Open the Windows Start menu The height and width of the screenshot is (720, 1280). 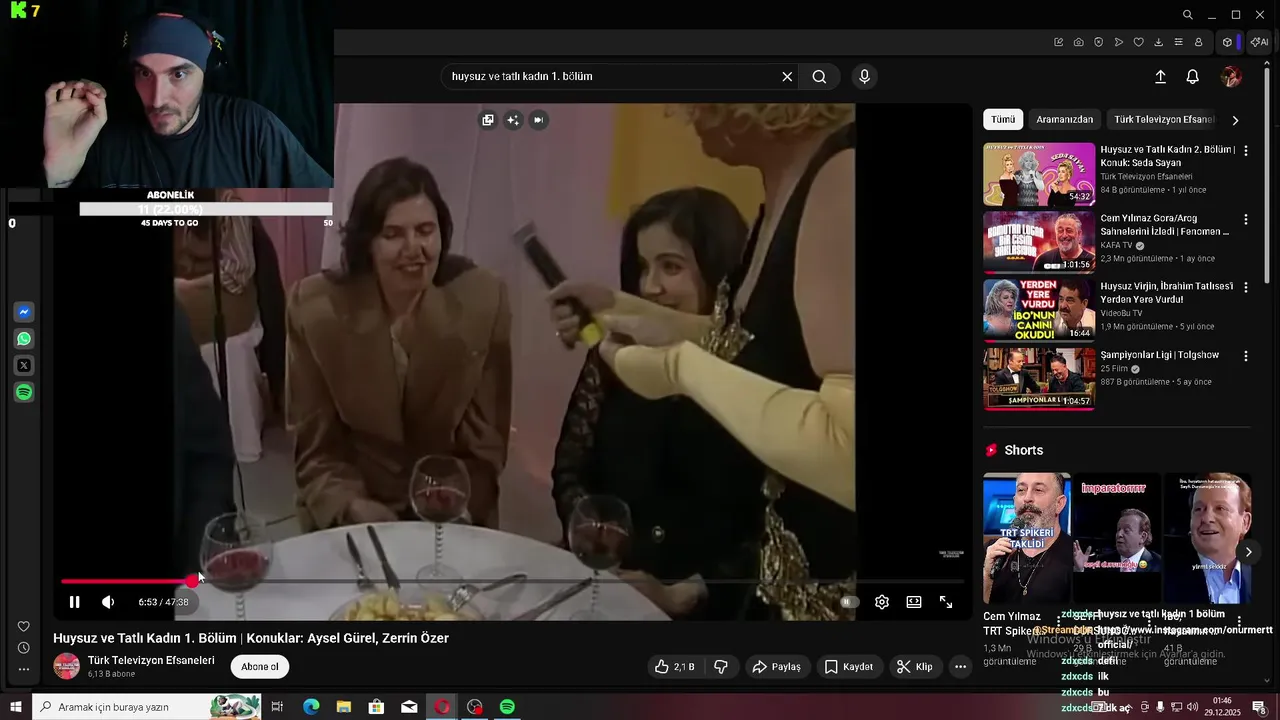tap(15, 707)
